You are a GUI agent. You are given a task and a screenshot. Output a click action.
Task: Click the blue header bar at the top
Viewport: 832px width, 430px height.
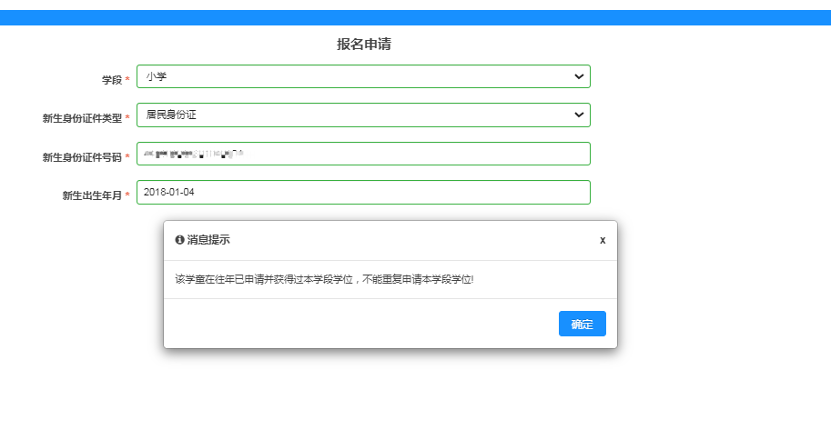[416, 17]
